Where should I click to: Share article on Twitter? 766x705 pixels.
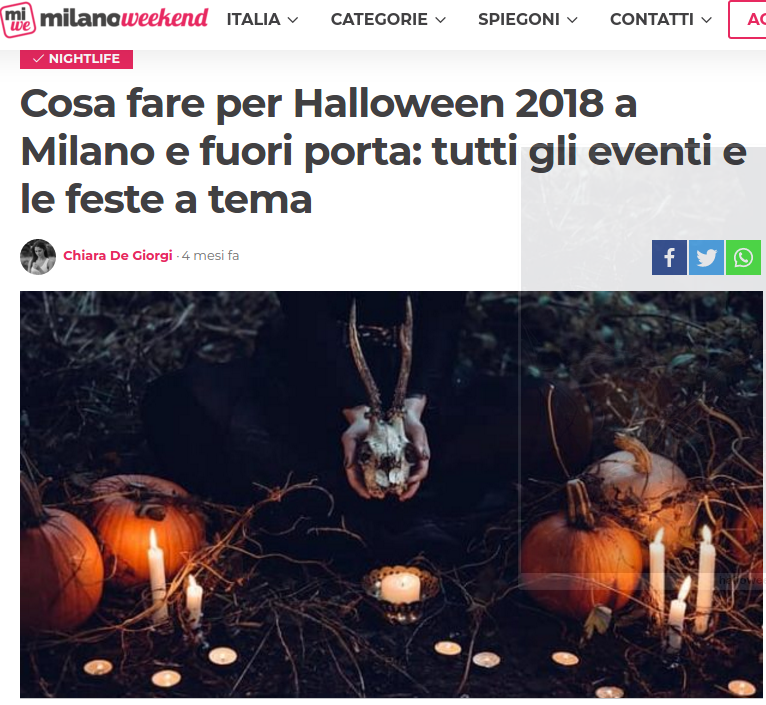click(706, 257)
